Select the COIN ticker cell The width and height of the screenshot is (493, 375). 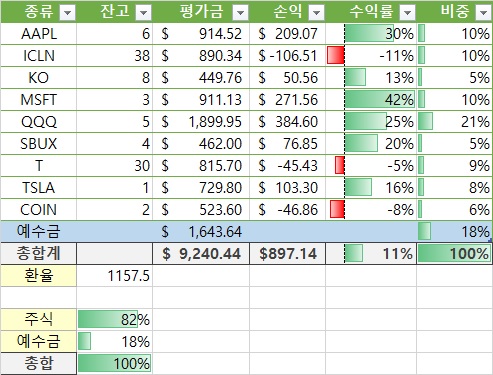pyautogui.click(x=39, y=210)
